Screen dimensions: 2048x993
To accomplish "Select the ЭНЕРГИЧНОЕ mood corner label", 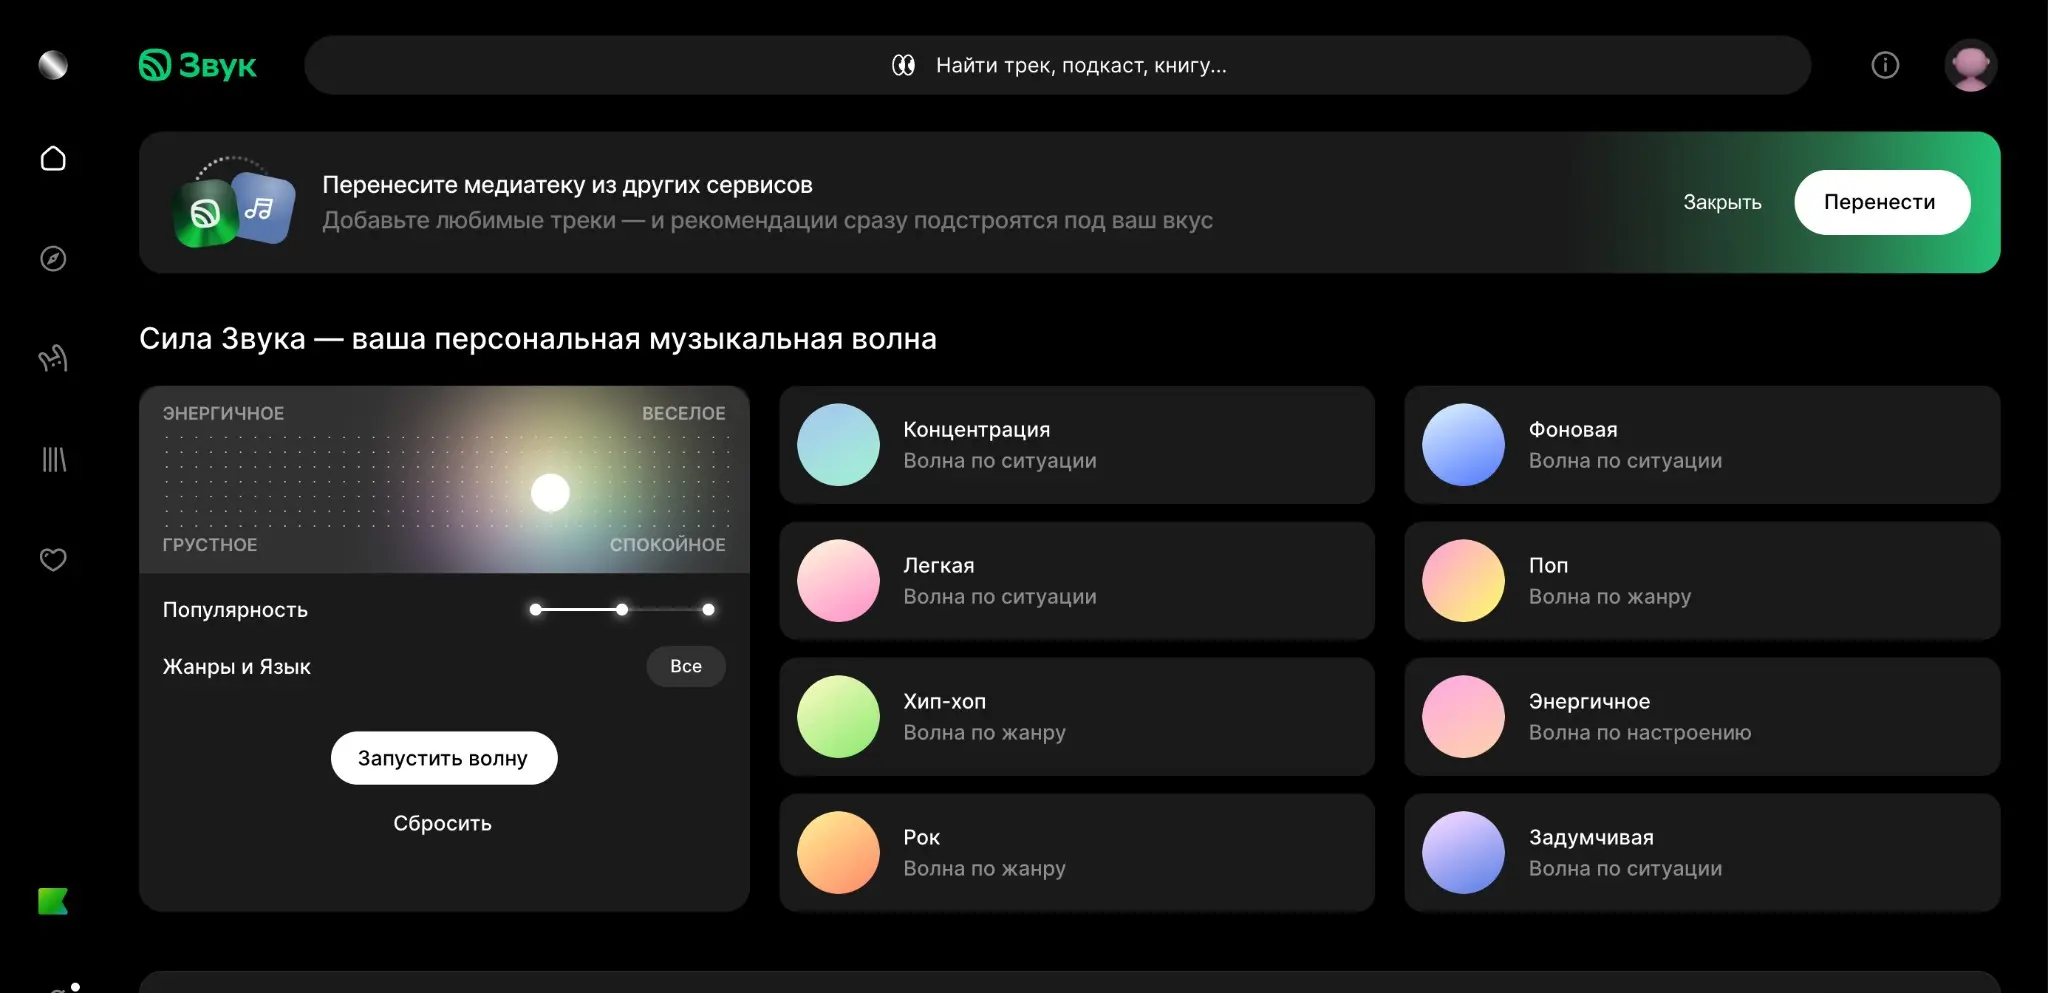I will 223,413.
